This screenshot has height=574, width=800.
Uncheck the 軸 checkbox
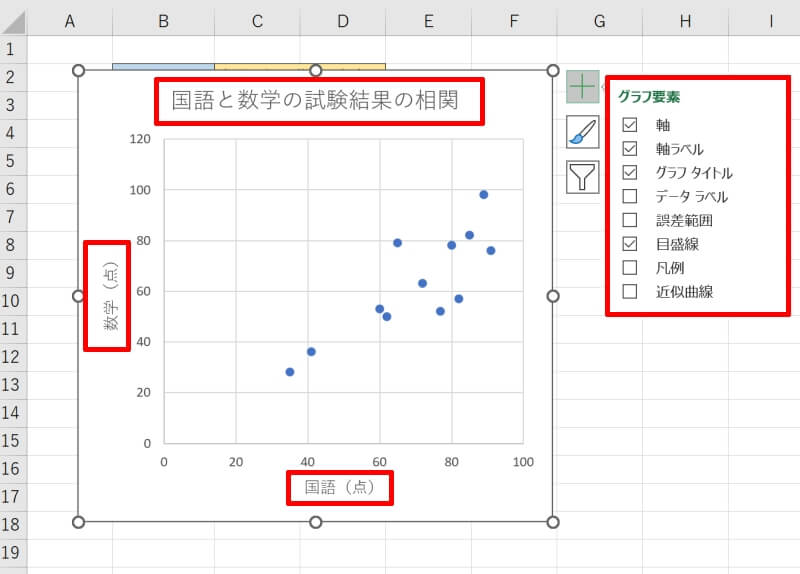[630, 124]
